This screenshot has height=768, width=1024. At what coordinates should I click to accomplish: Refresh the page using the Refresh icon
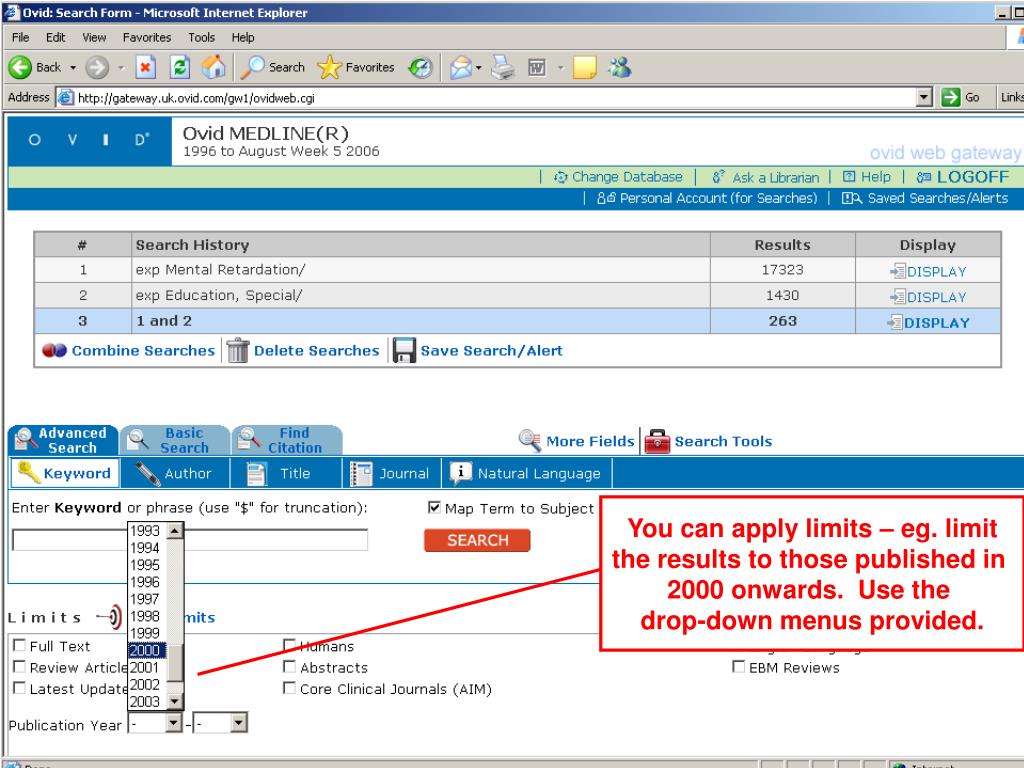pos(180,67)
